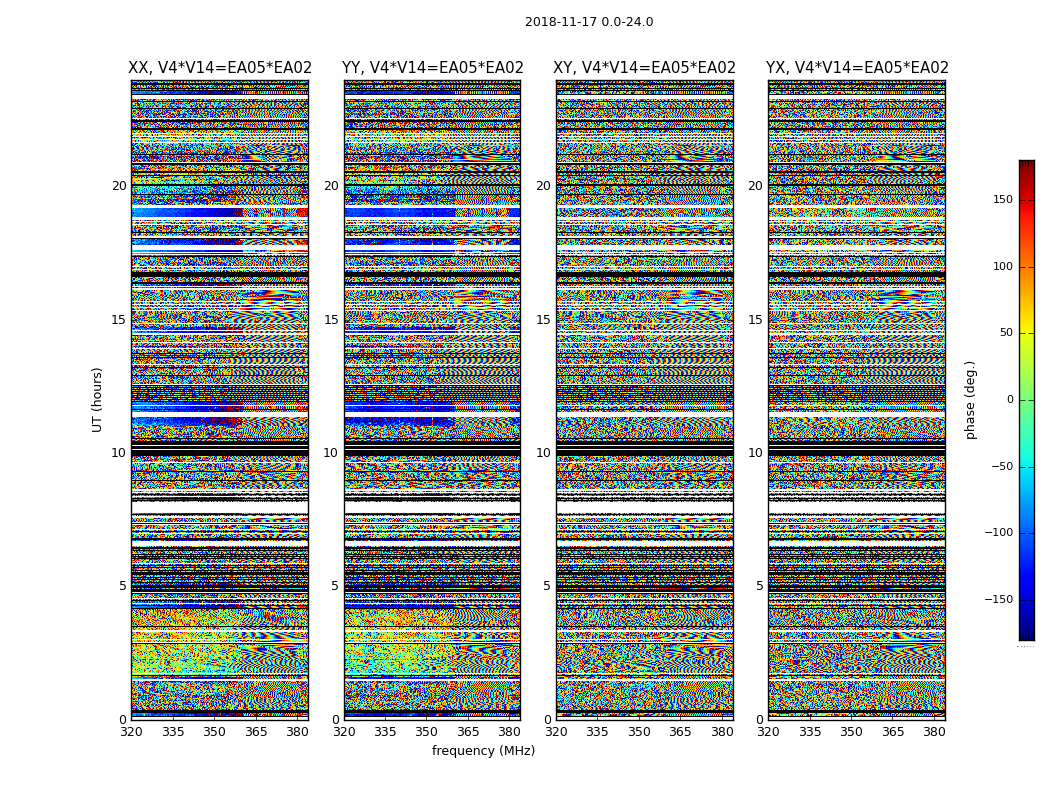Click the 365 tick under YX plot
1050x800 pixels.
click(893, 732)
